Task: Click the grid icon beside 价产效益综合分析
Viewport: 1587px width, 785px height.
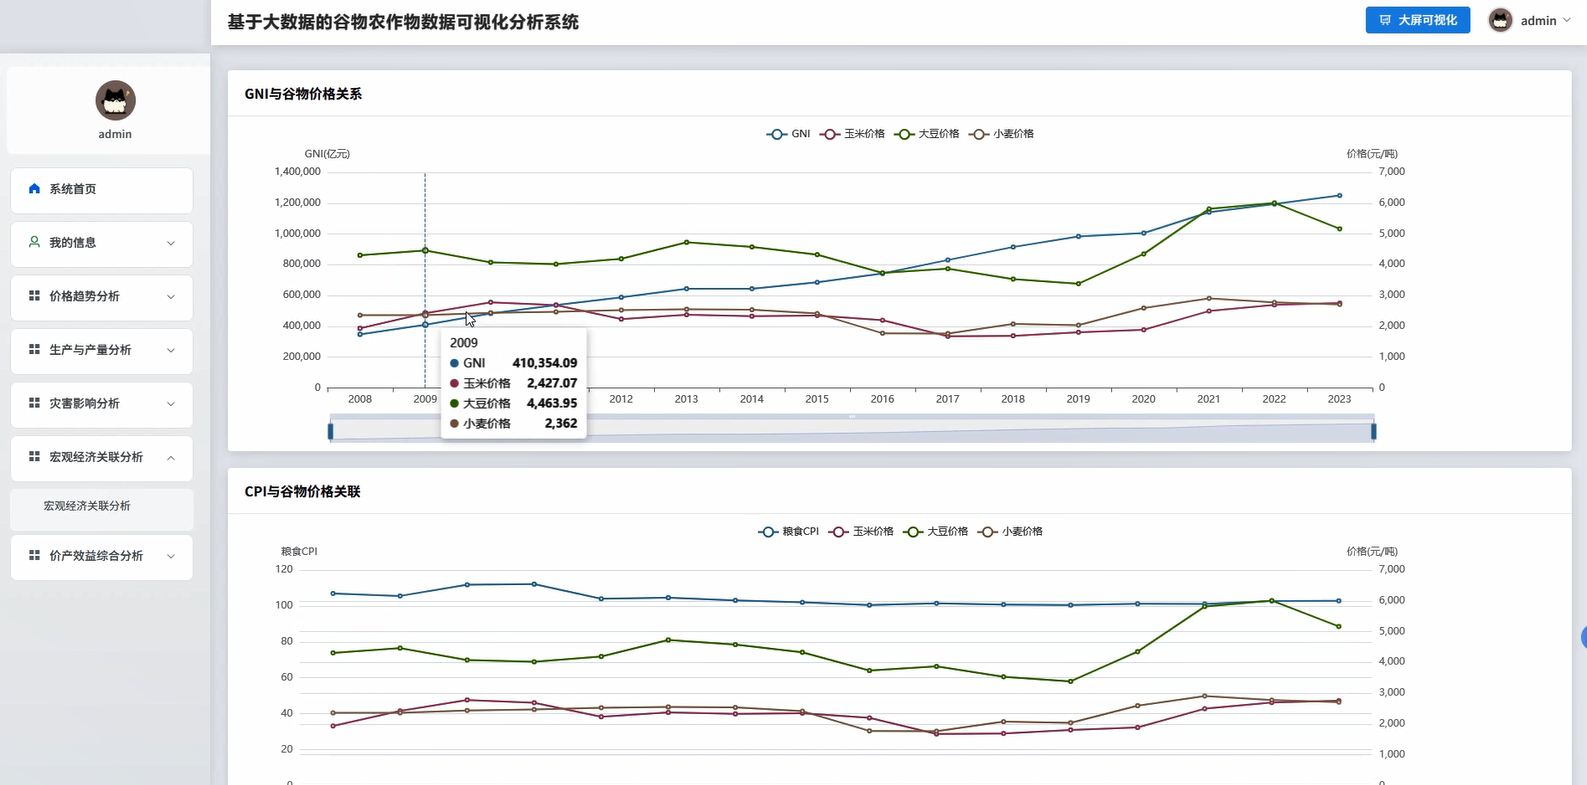Action: point(34,556)
